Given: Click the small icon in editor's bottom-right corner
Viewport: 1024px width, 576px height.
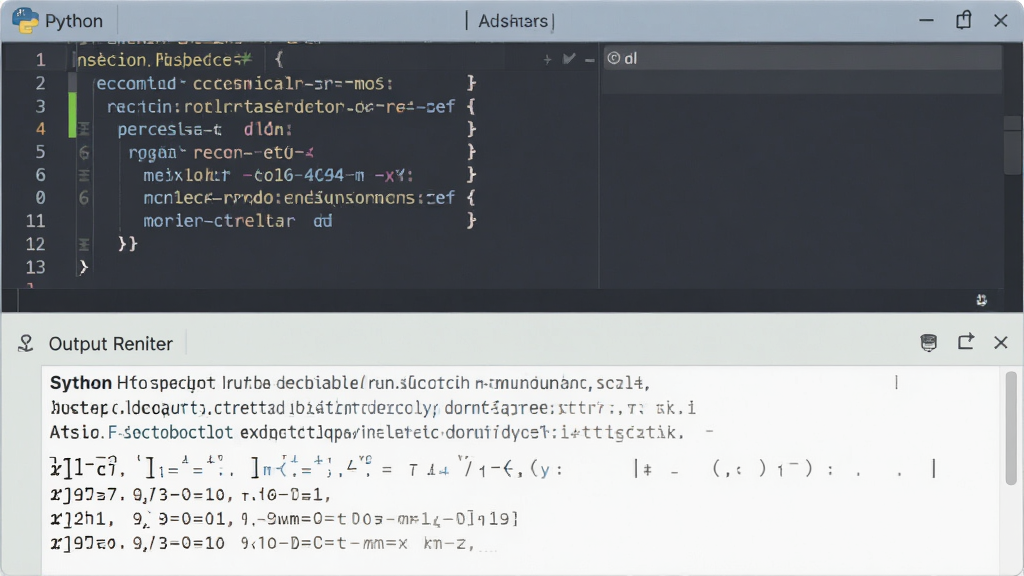Looking at the screenshot, I should click(982, 300).
